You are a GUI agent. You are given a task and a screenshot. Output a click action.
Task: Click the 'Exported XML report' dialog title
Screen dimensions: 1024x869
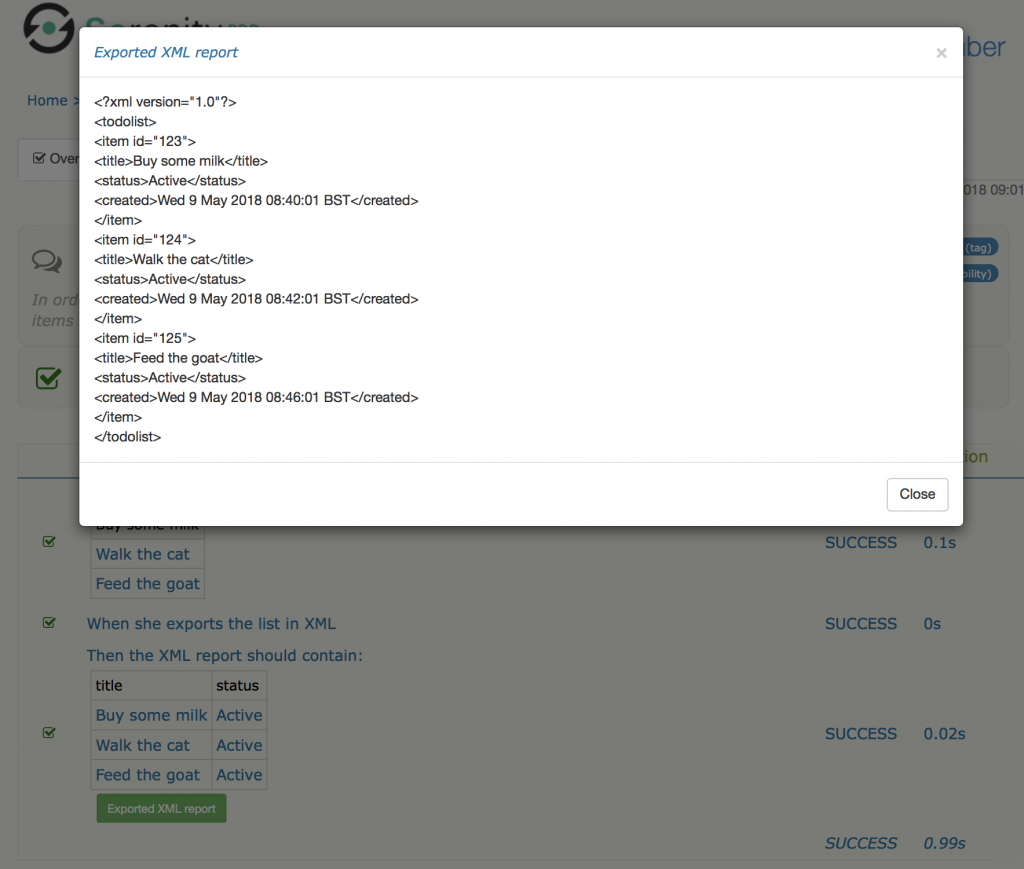166,52
